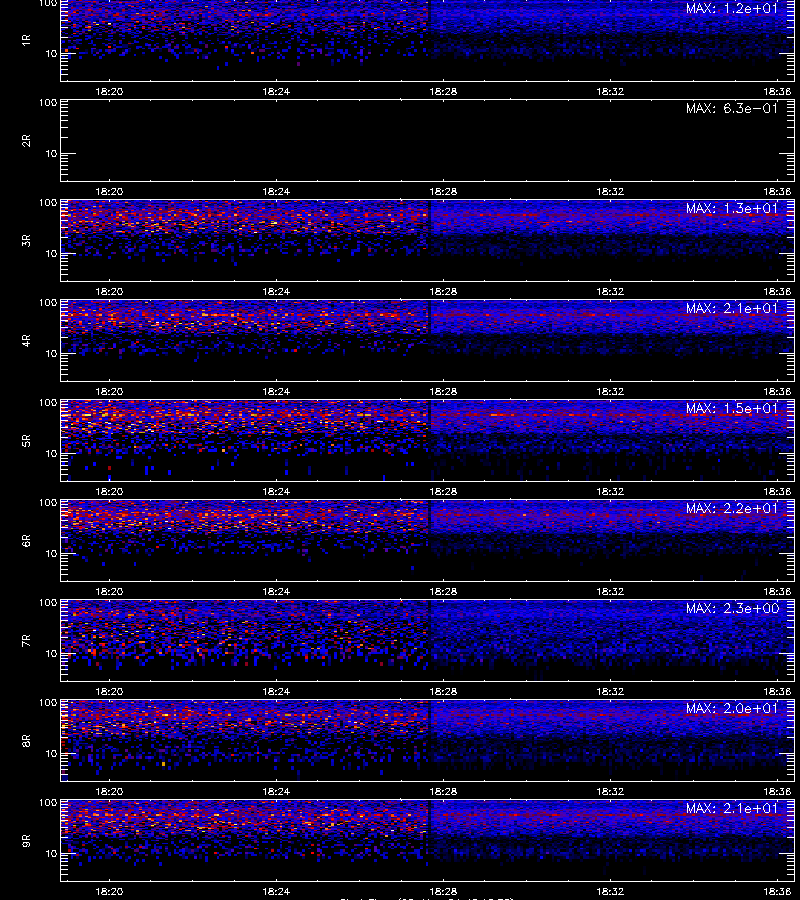This screenshot has height=900, width=800.
Task: Click the '10' y-axis value of panel 8R
Action: click(51, 754)
